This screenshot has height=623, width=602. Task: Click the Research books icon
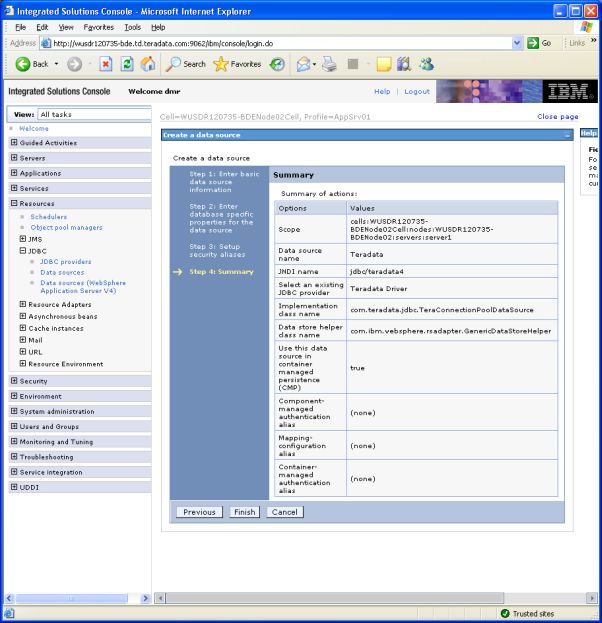(404, 64)
